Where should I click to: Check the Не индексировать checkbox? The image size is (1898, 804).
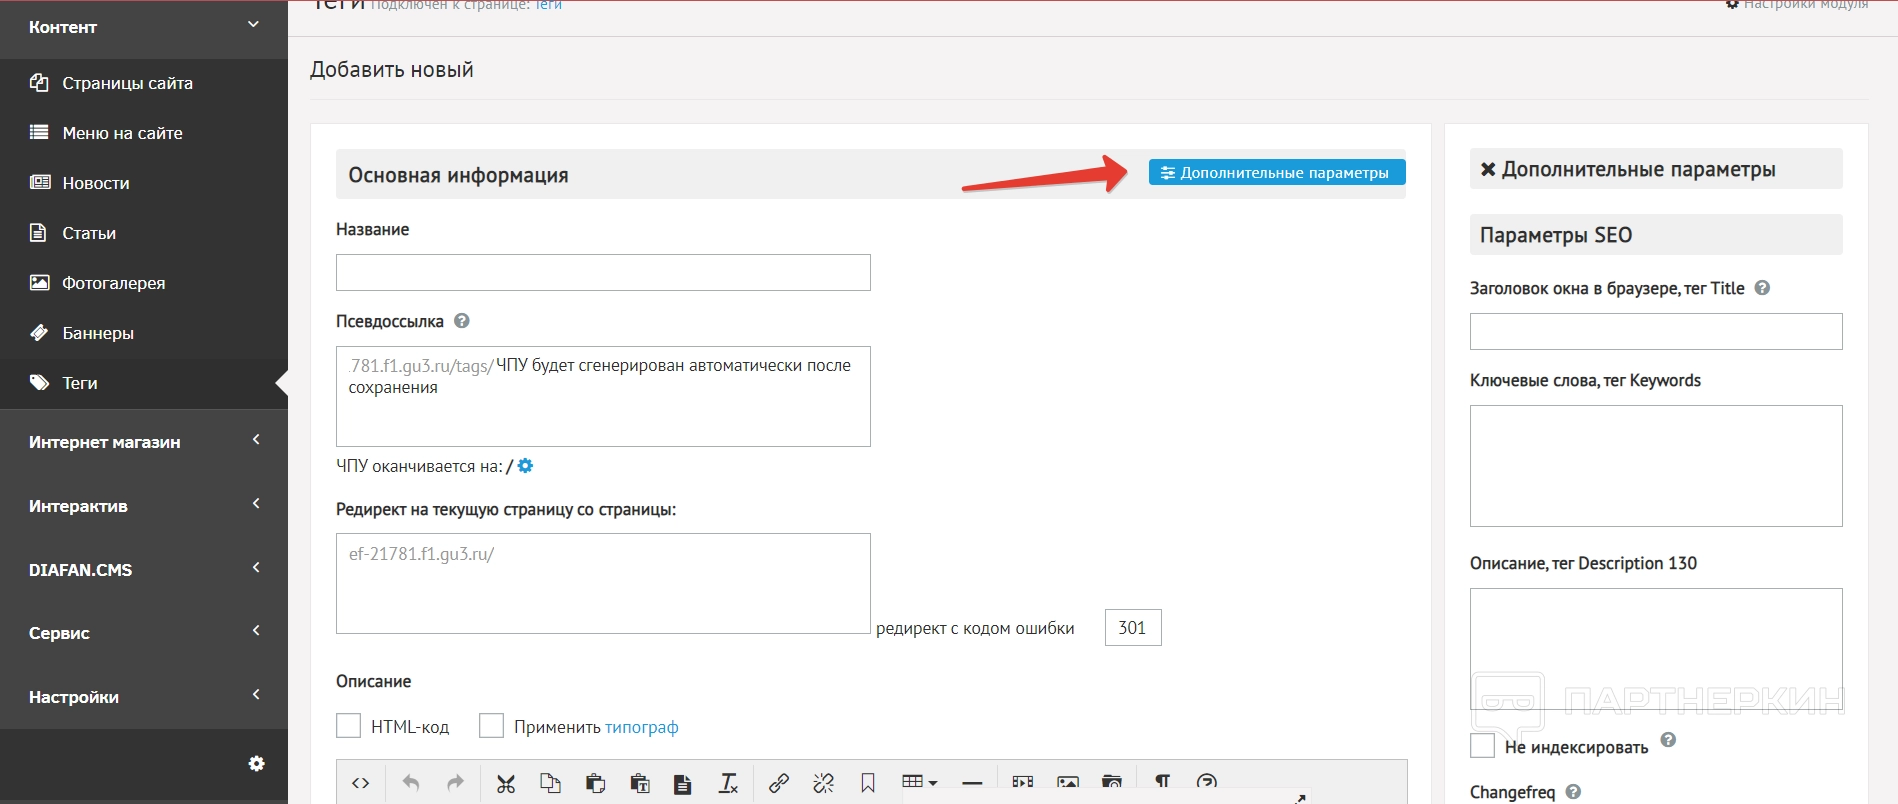click(x=1482, y=746)
